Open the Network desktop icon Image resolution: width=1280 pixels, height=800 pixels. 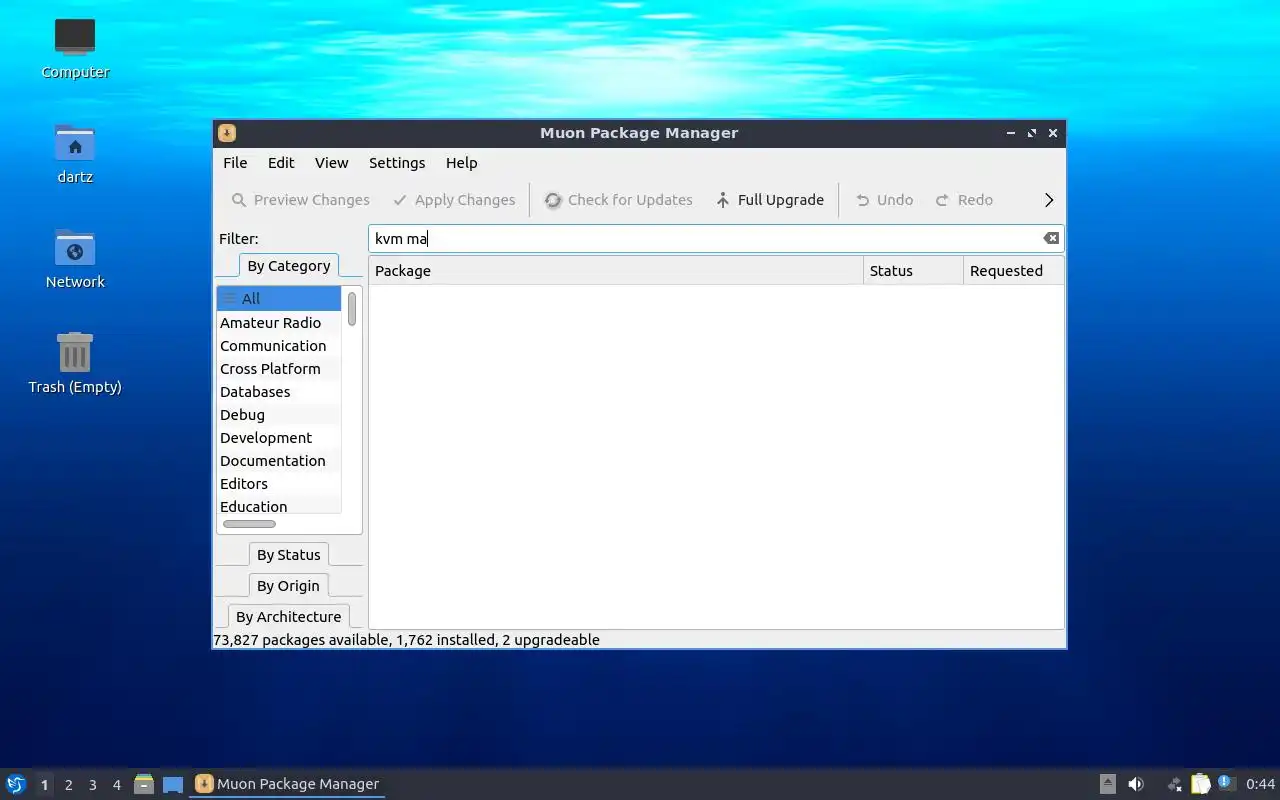[x=75, y=258]
